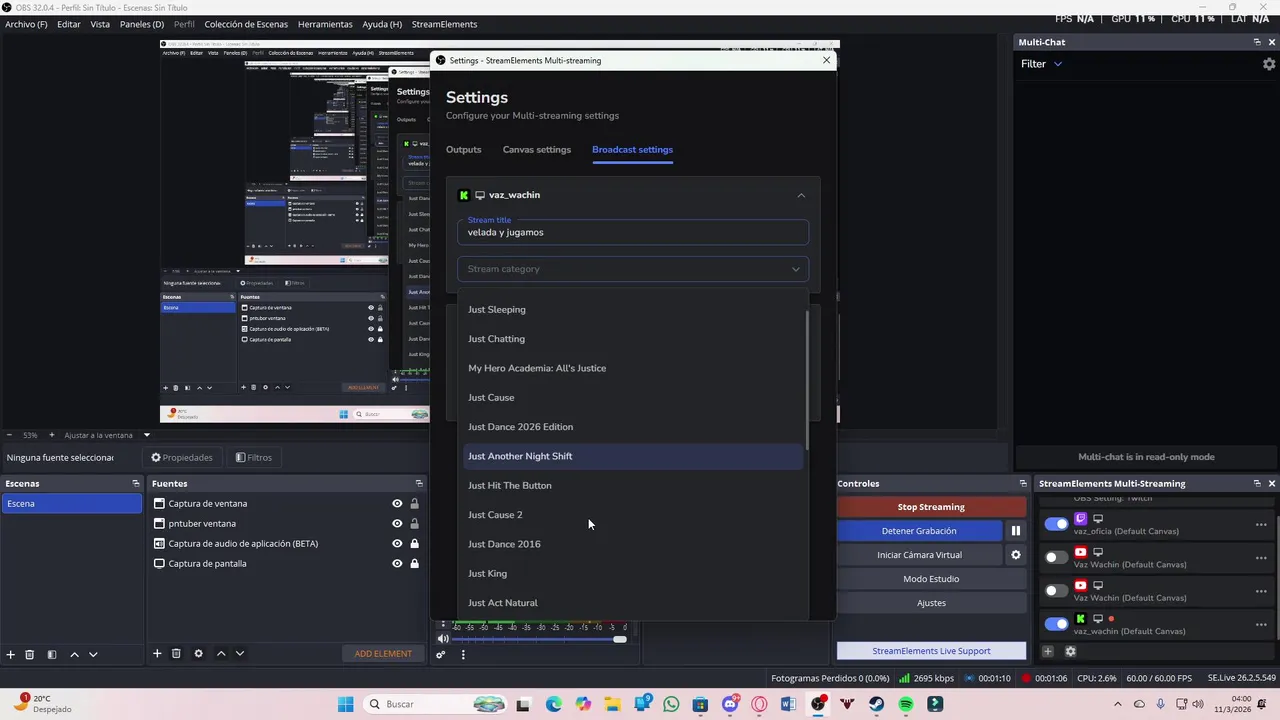Disable the vaz_wachin Kick output switch
The image size is (1280, 720).
pyautogui.click(x=1056, y=624)
